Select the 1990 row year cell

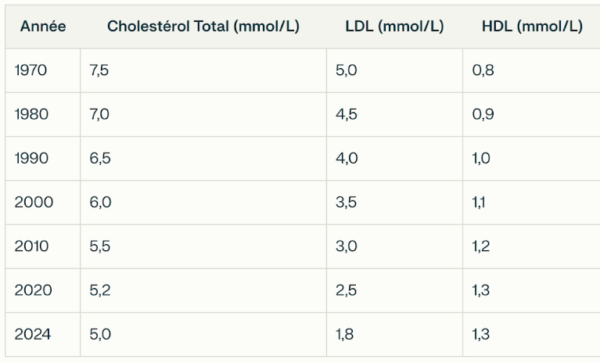31,158
